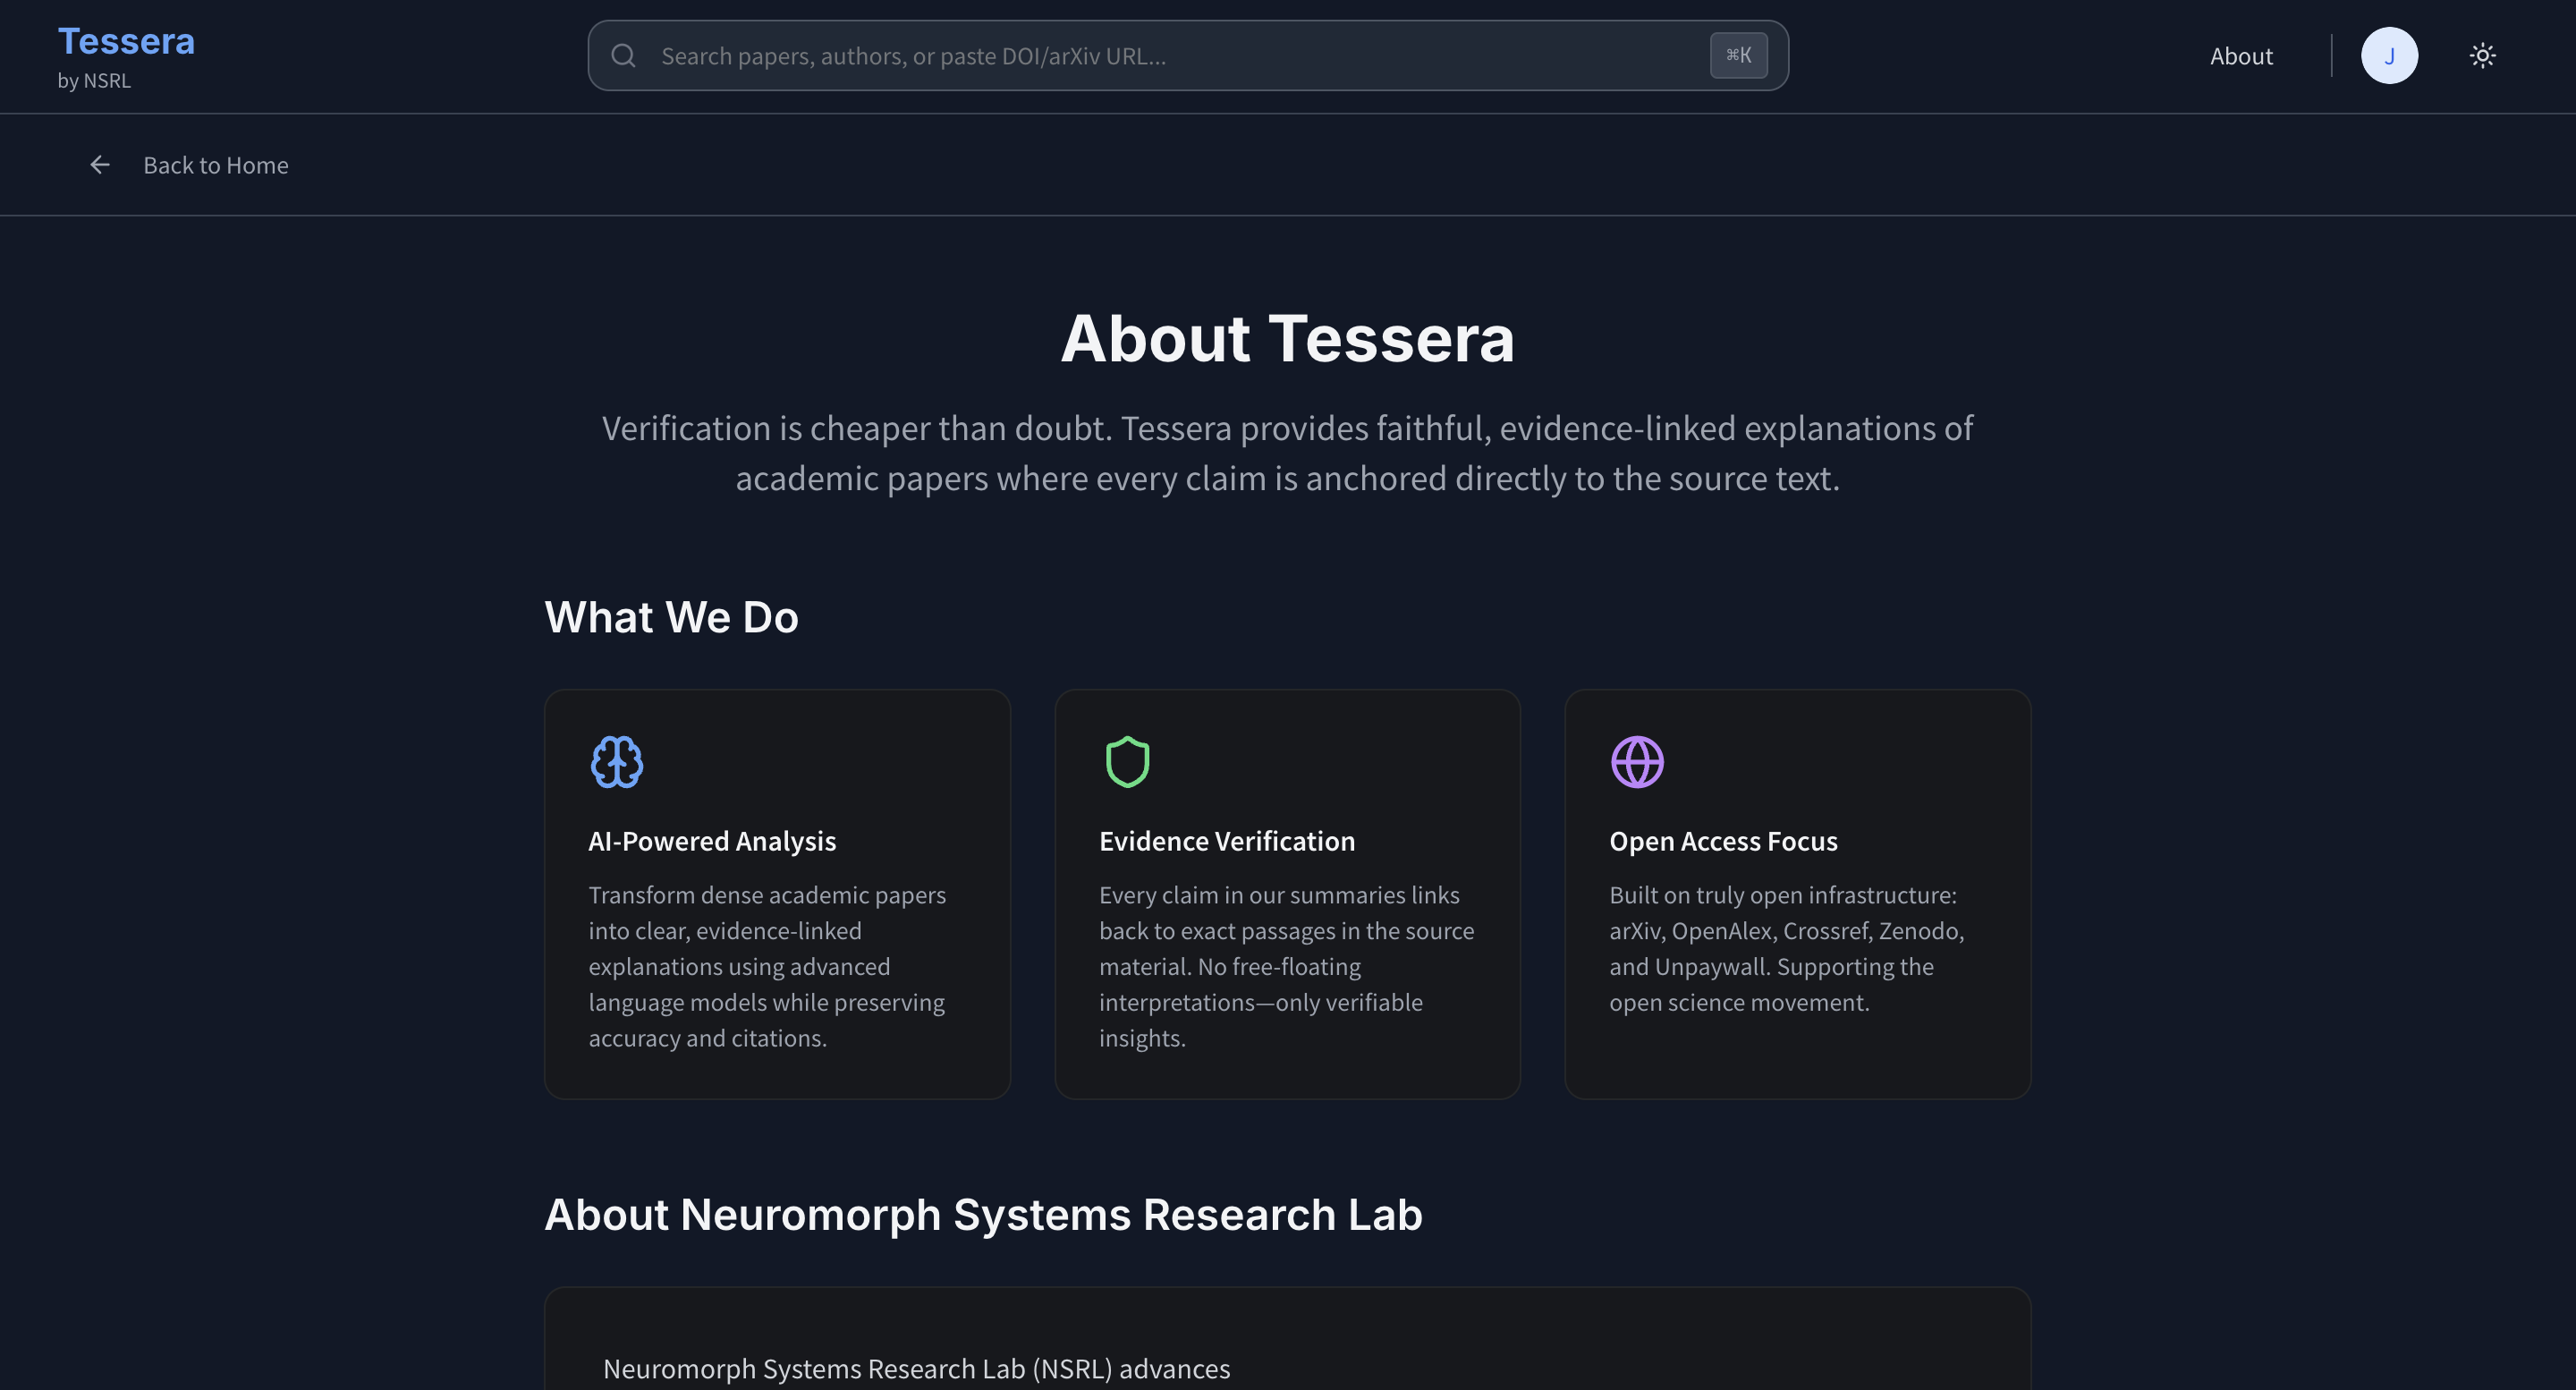Click the ⌘K shortcut badge
This screenshot has width=2576, height=1390.
tap(1738, 55)
